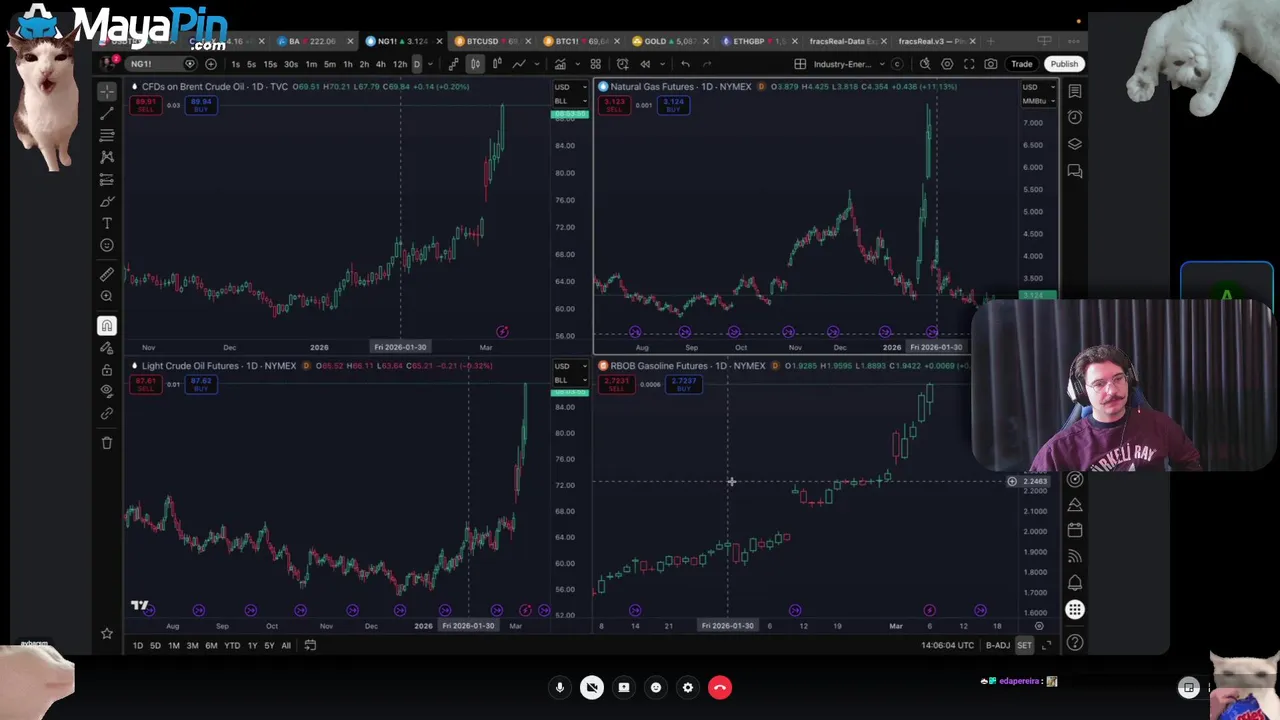This screenshot has height=720, width=1280.
Task: Select the 1s time interval
Action: coord(235,64)
